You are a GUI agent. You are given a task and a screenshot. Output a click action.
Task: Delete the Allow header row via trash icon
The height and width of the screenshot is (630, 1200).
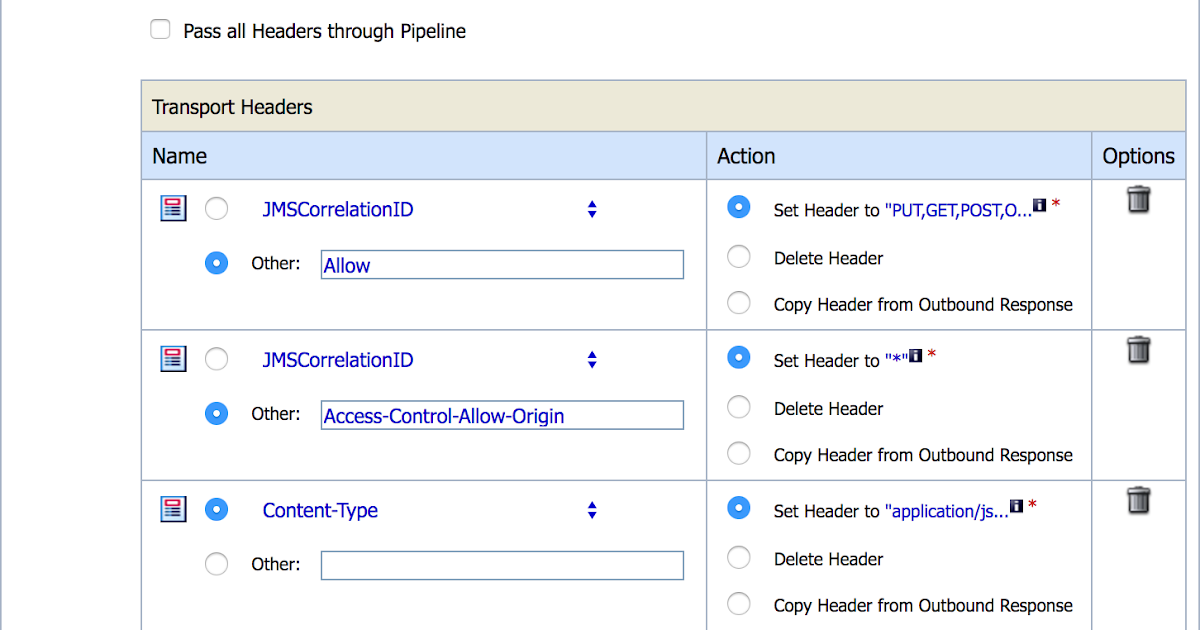coord(1138,200)
